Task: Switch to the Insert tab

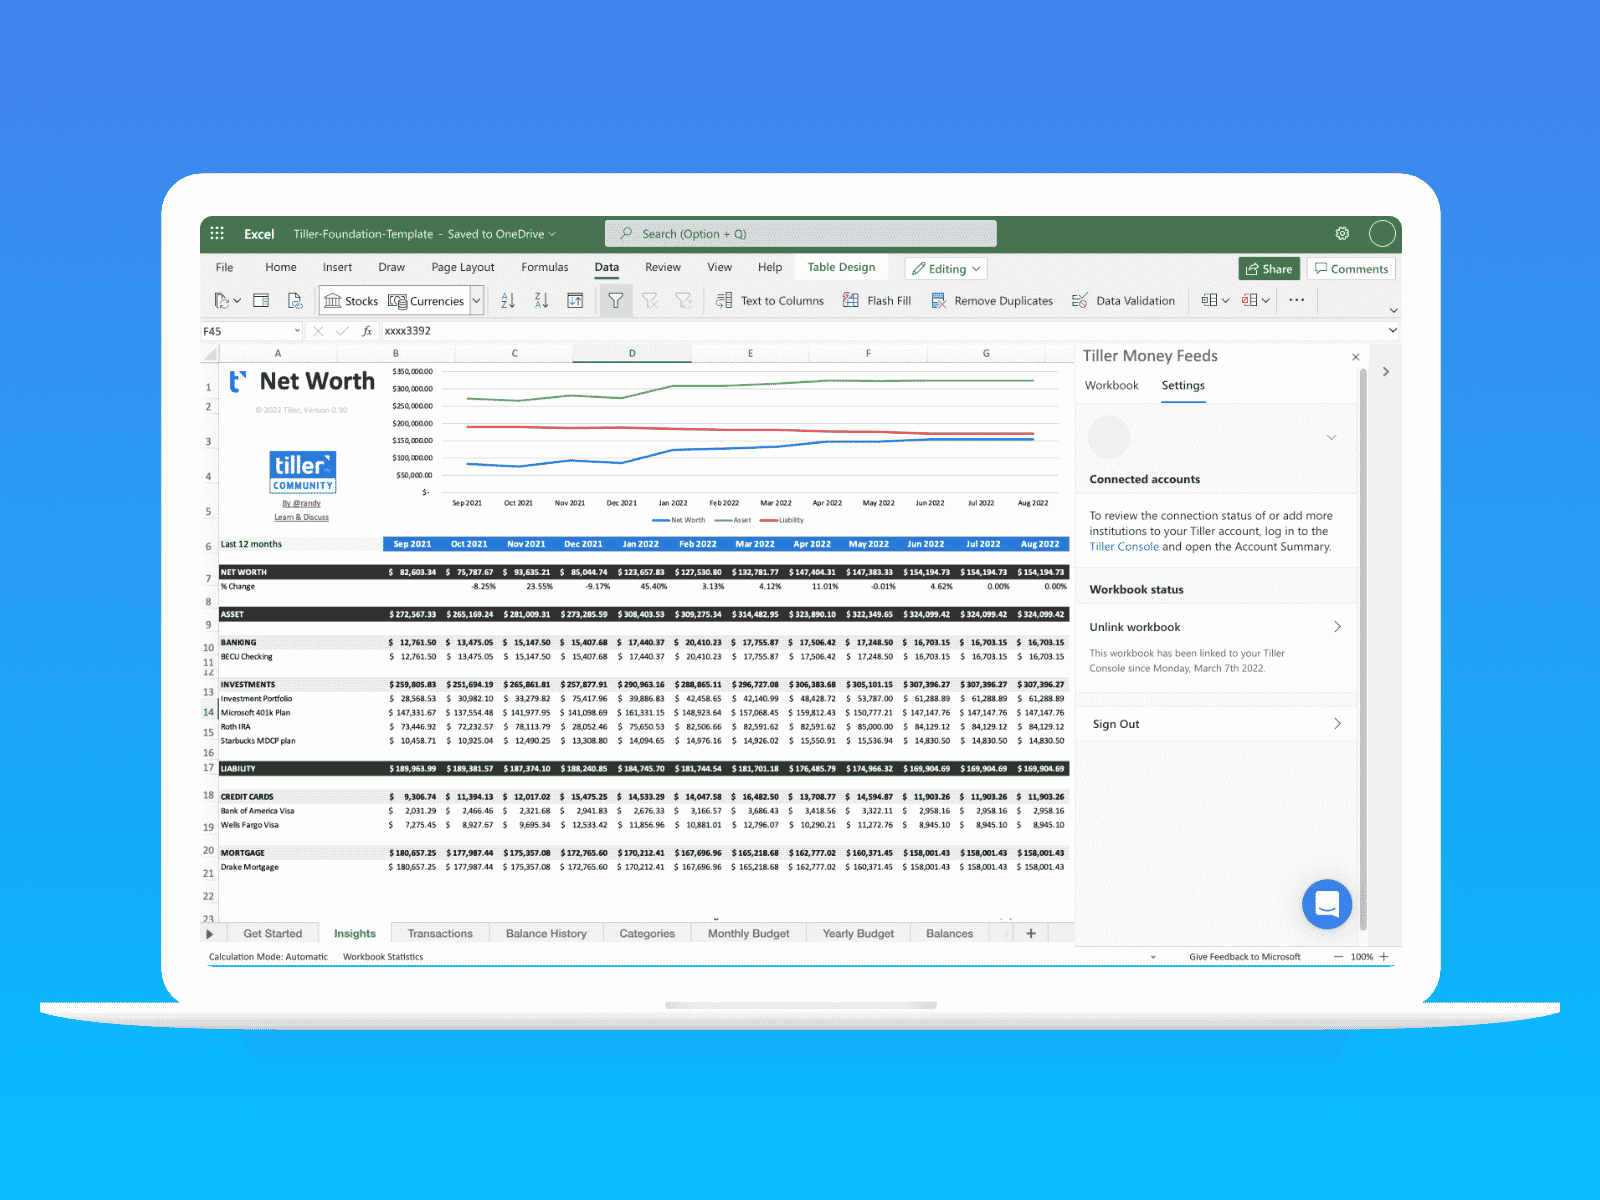Action: click(337, 267)
